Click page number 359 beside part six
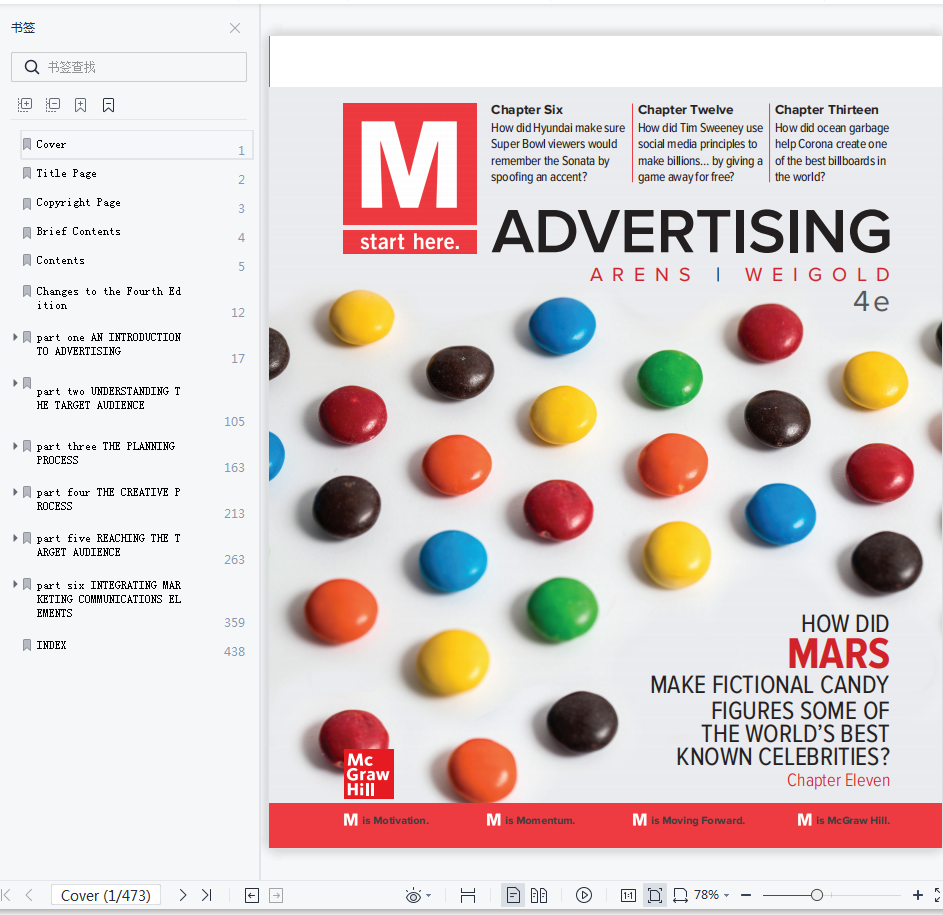Viewport: 943px width, 915px height. 235,623
